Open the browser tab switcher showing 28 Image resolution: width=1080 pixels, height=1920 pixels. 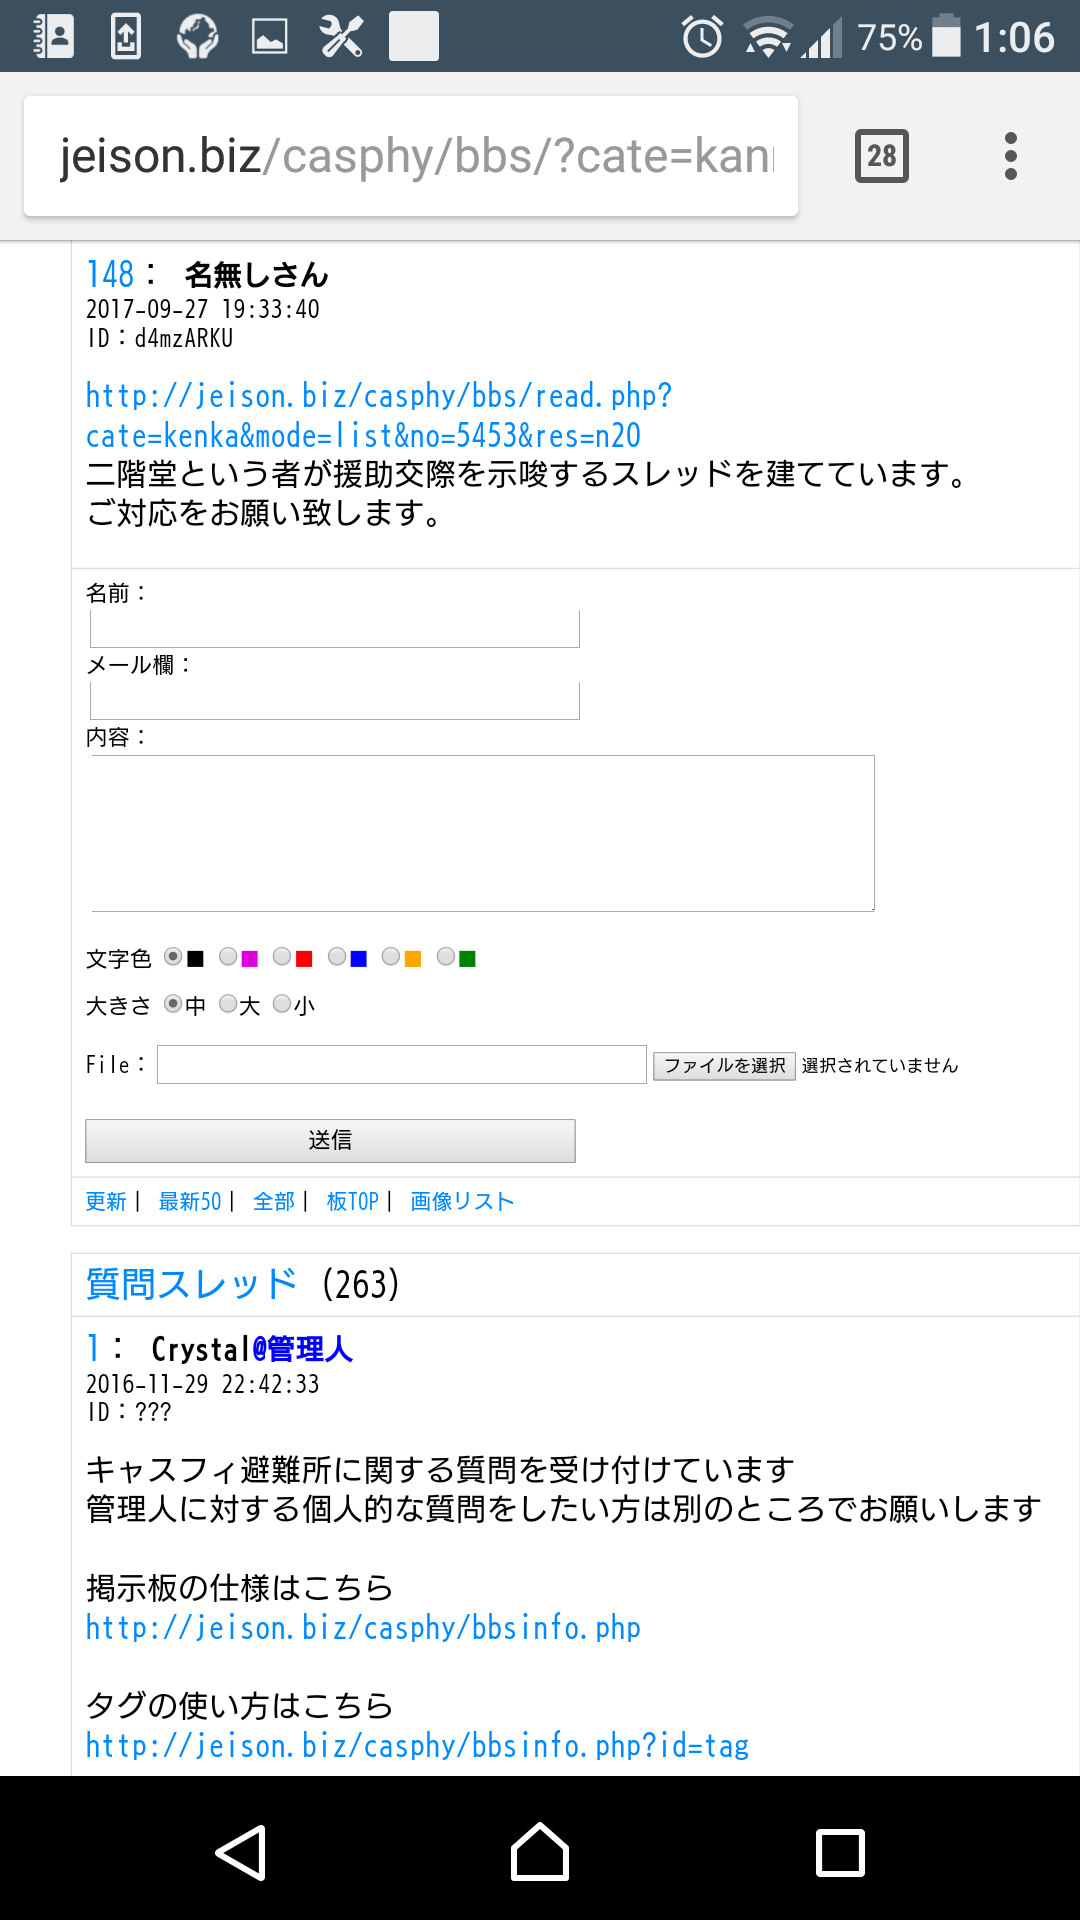[x=881, y=156]
